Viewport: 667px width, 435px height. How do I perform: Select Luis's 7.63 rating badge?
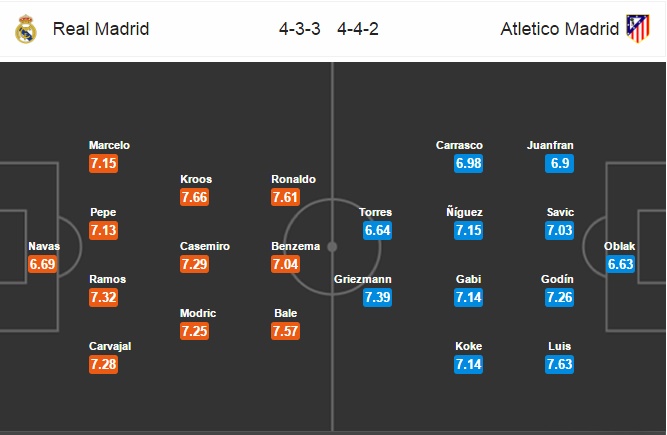pos(559,364)
